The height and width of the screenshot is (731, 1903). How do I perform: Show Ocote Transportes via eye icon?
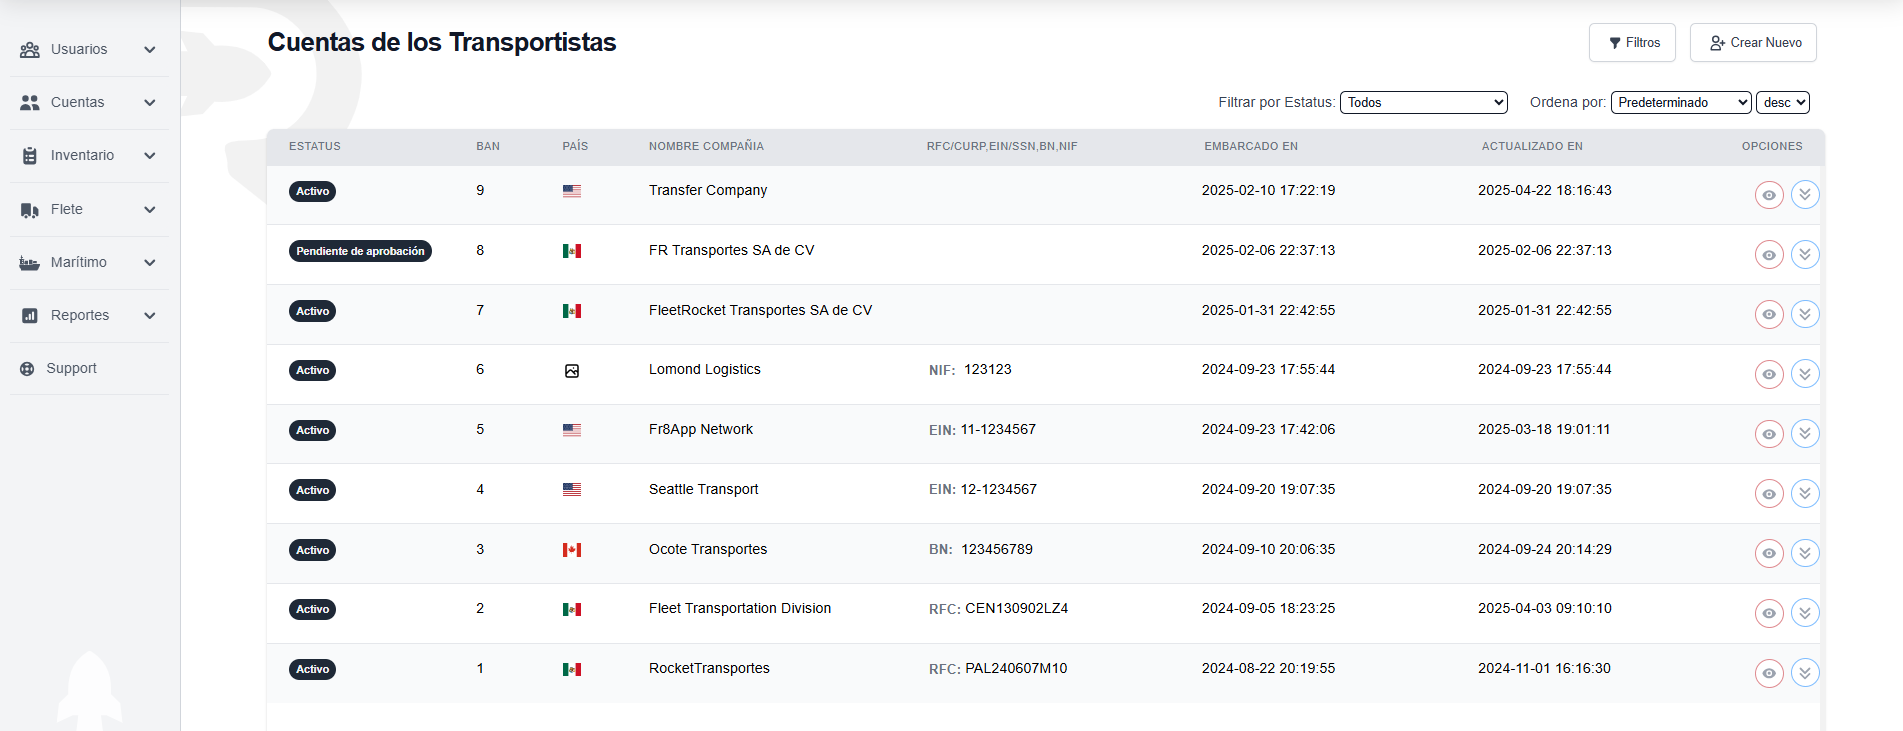click(1769, 553)
